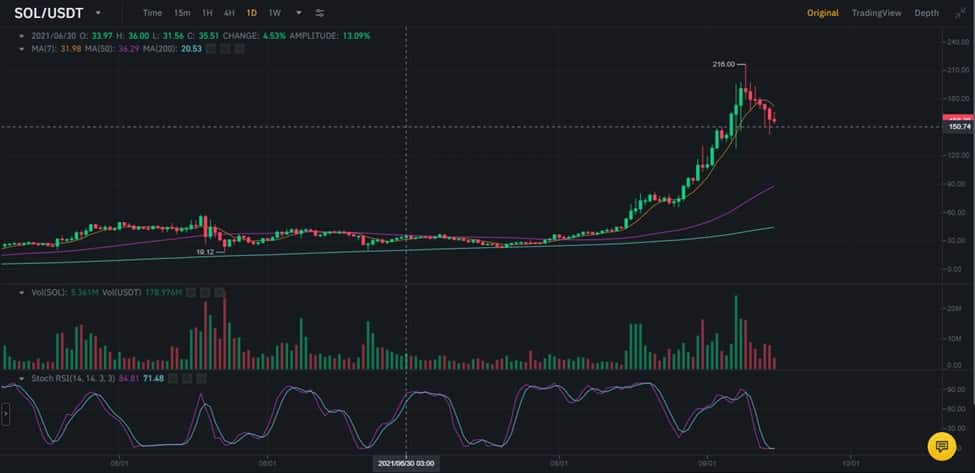Click the first icon button after MA(200) value
The image size is (975, 473).
coord(211,48)
